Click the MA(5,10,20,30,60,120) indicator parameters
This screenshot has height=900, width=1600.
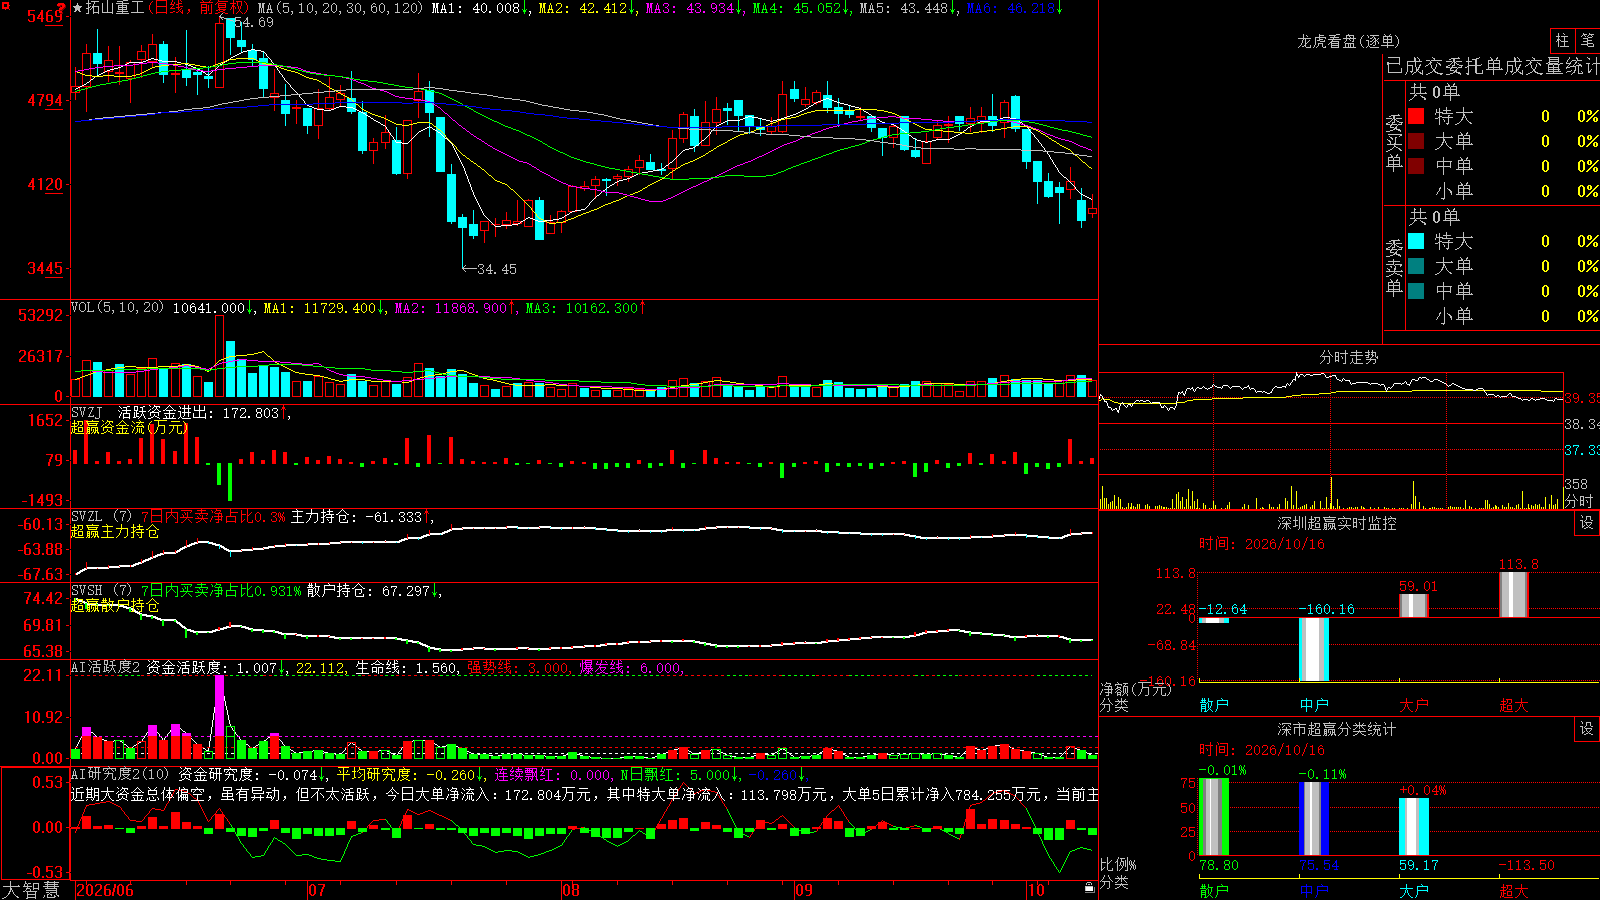[340, 8]
